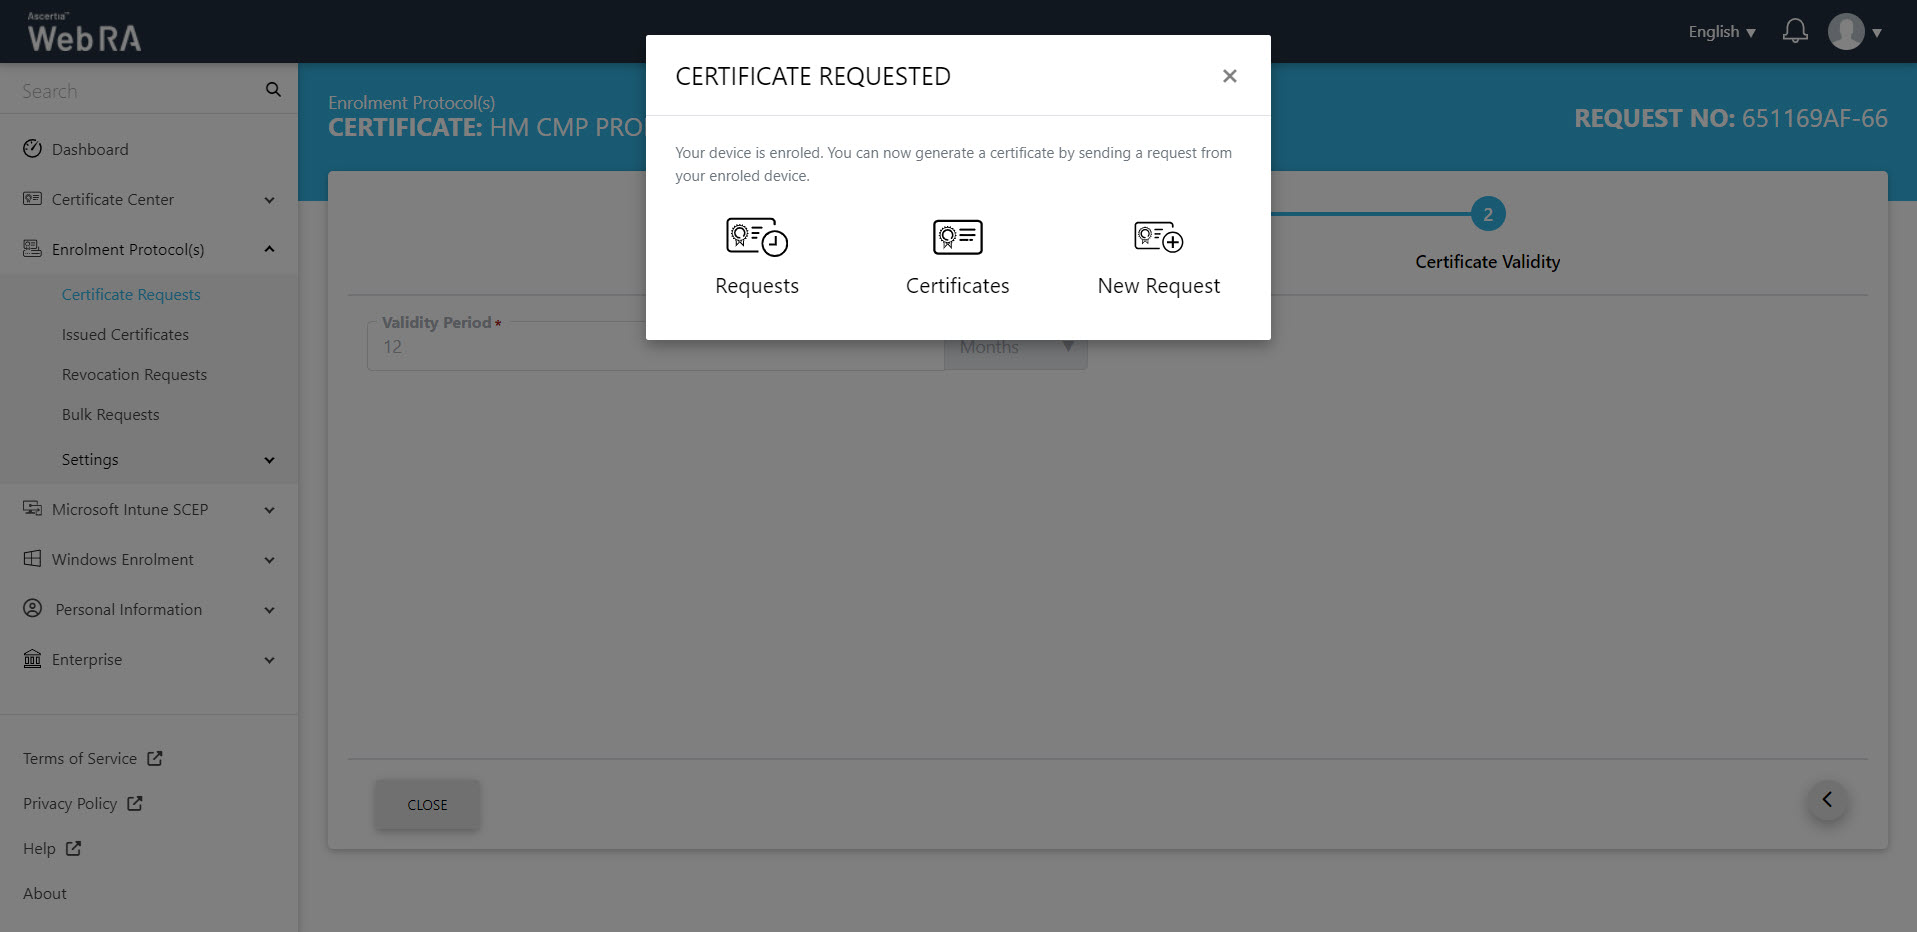Expand the Microsoft Intune SCEP menu
This screenshot has height=932, width=1917.
pyautogui.click(x=150, y=510)
